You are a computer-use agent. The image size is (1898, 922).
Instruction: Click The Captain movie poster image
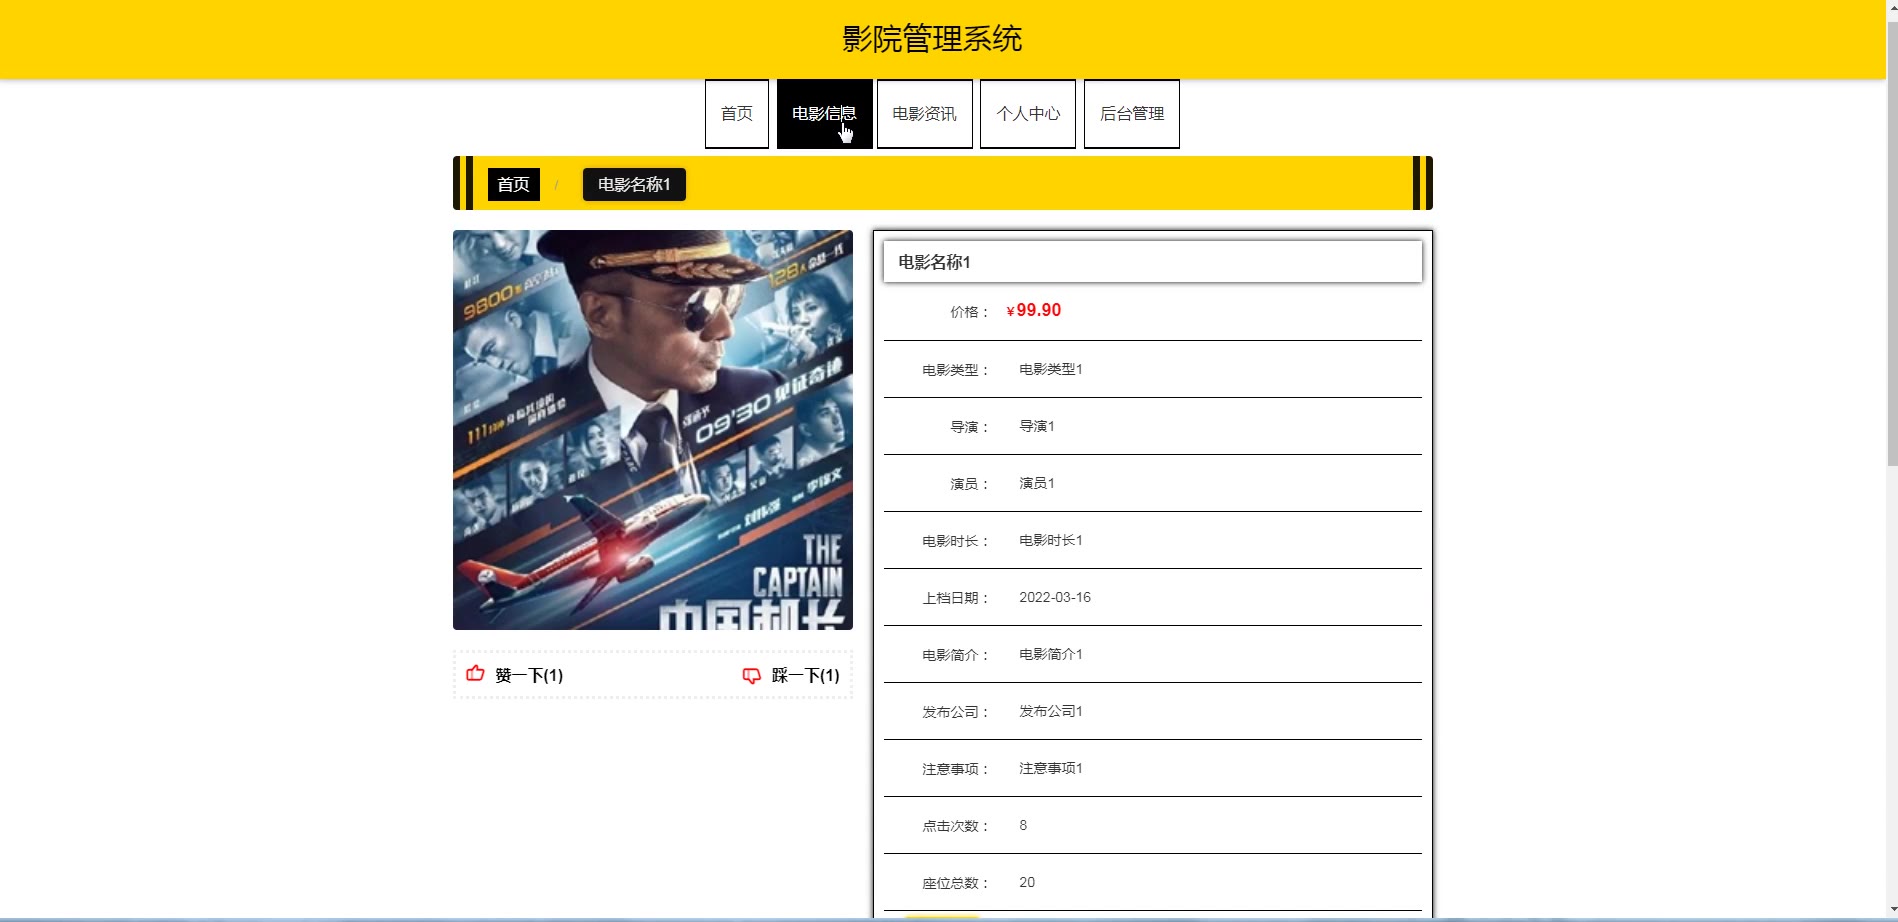click(653, 430)
